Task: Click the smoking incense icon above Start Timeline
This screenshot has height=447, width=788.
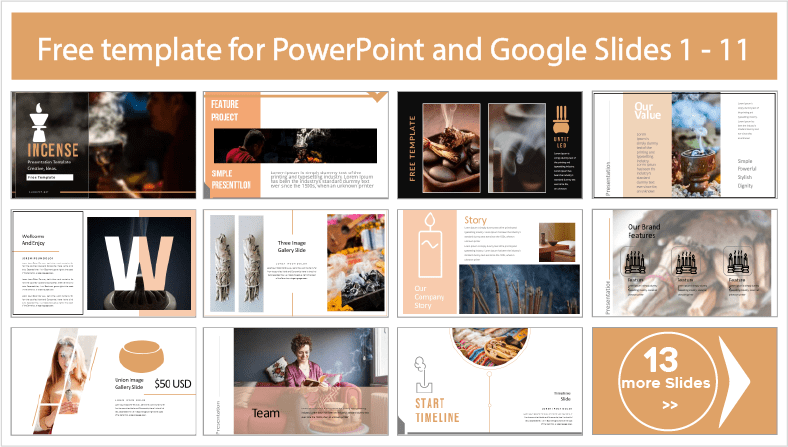Action: coord(422,375)
